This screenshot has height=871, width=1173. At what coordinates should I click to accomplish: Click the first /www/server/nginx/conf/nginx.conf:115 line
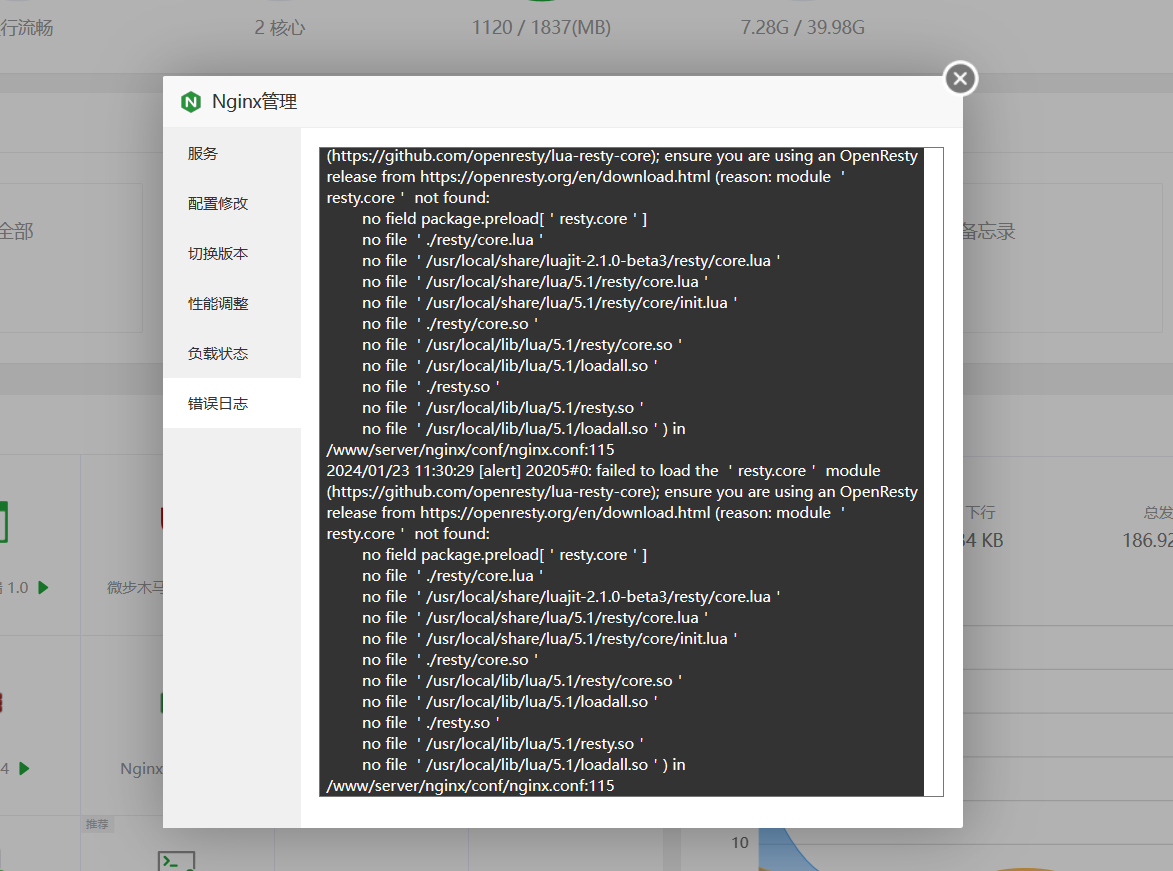(x=471, y=450)
